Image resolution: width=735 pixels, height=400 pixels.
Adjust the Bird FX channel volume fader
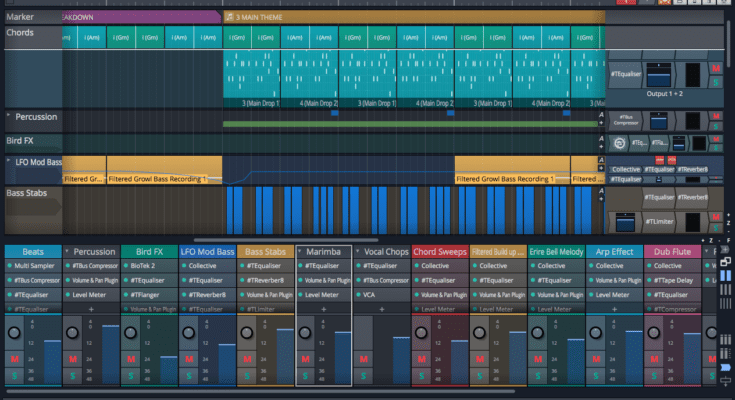click(168, 357)
